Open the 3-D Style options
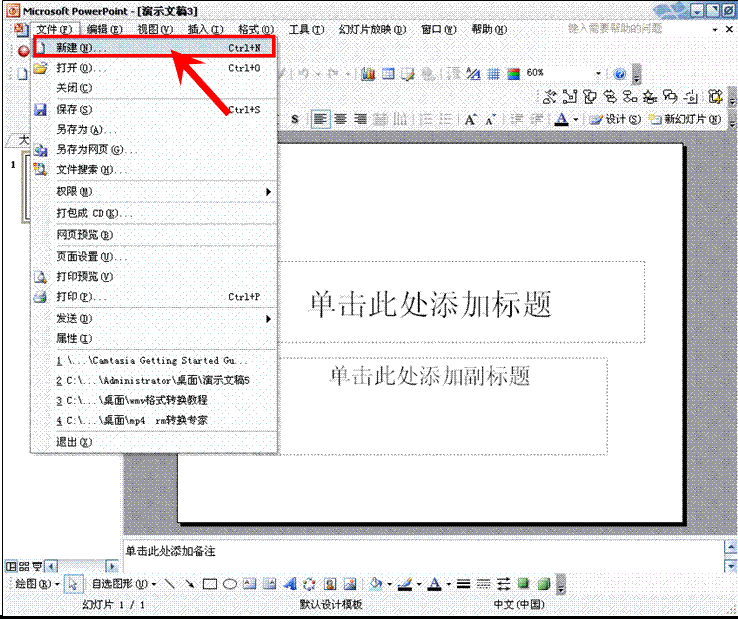The width and height of the screenshot is (738, 619). pyautogui.click(x=544, y=584)
